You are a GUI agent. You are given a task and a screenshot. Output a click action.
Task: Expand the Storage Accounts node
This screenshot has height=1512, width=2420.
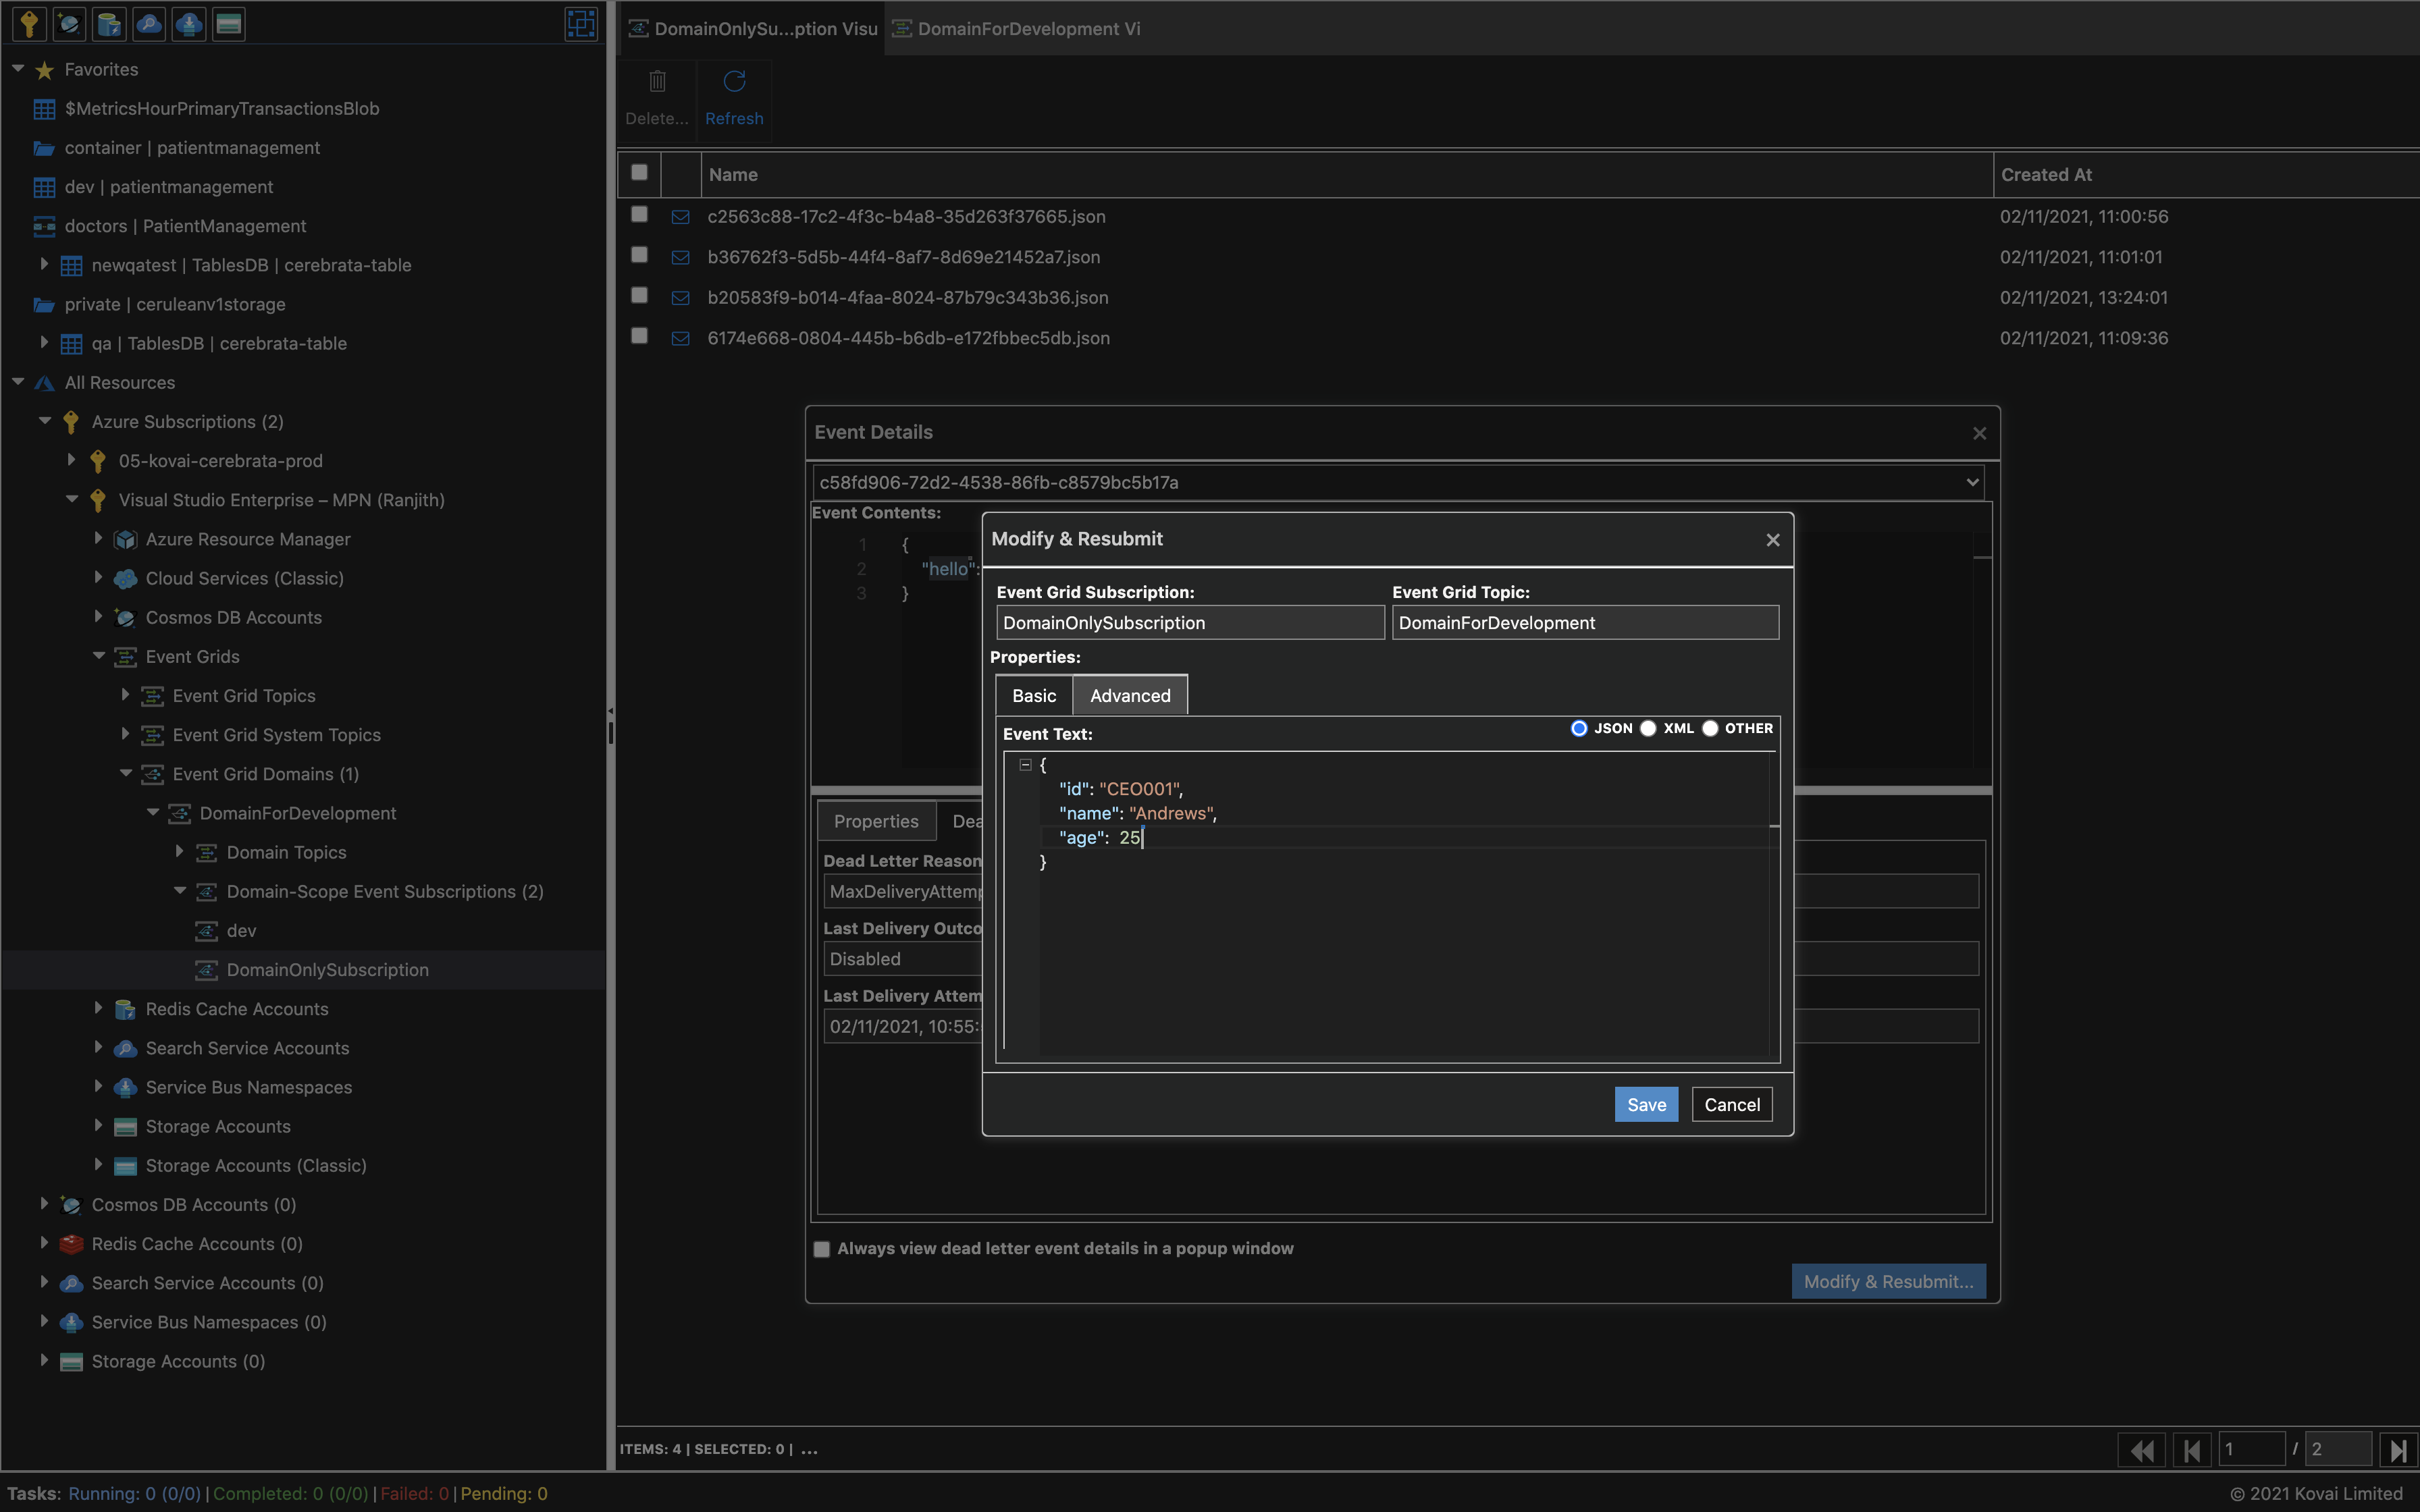pos(98,1125)
